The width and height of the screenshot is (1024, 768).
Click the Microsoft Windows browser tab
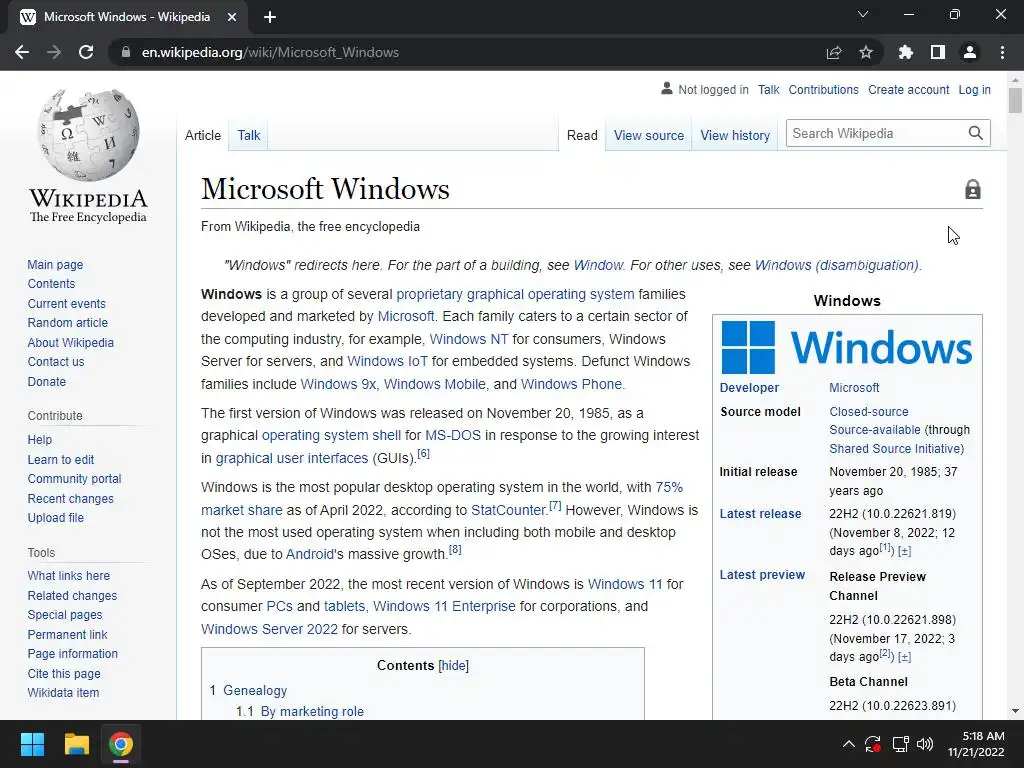[x=127, y=17]
